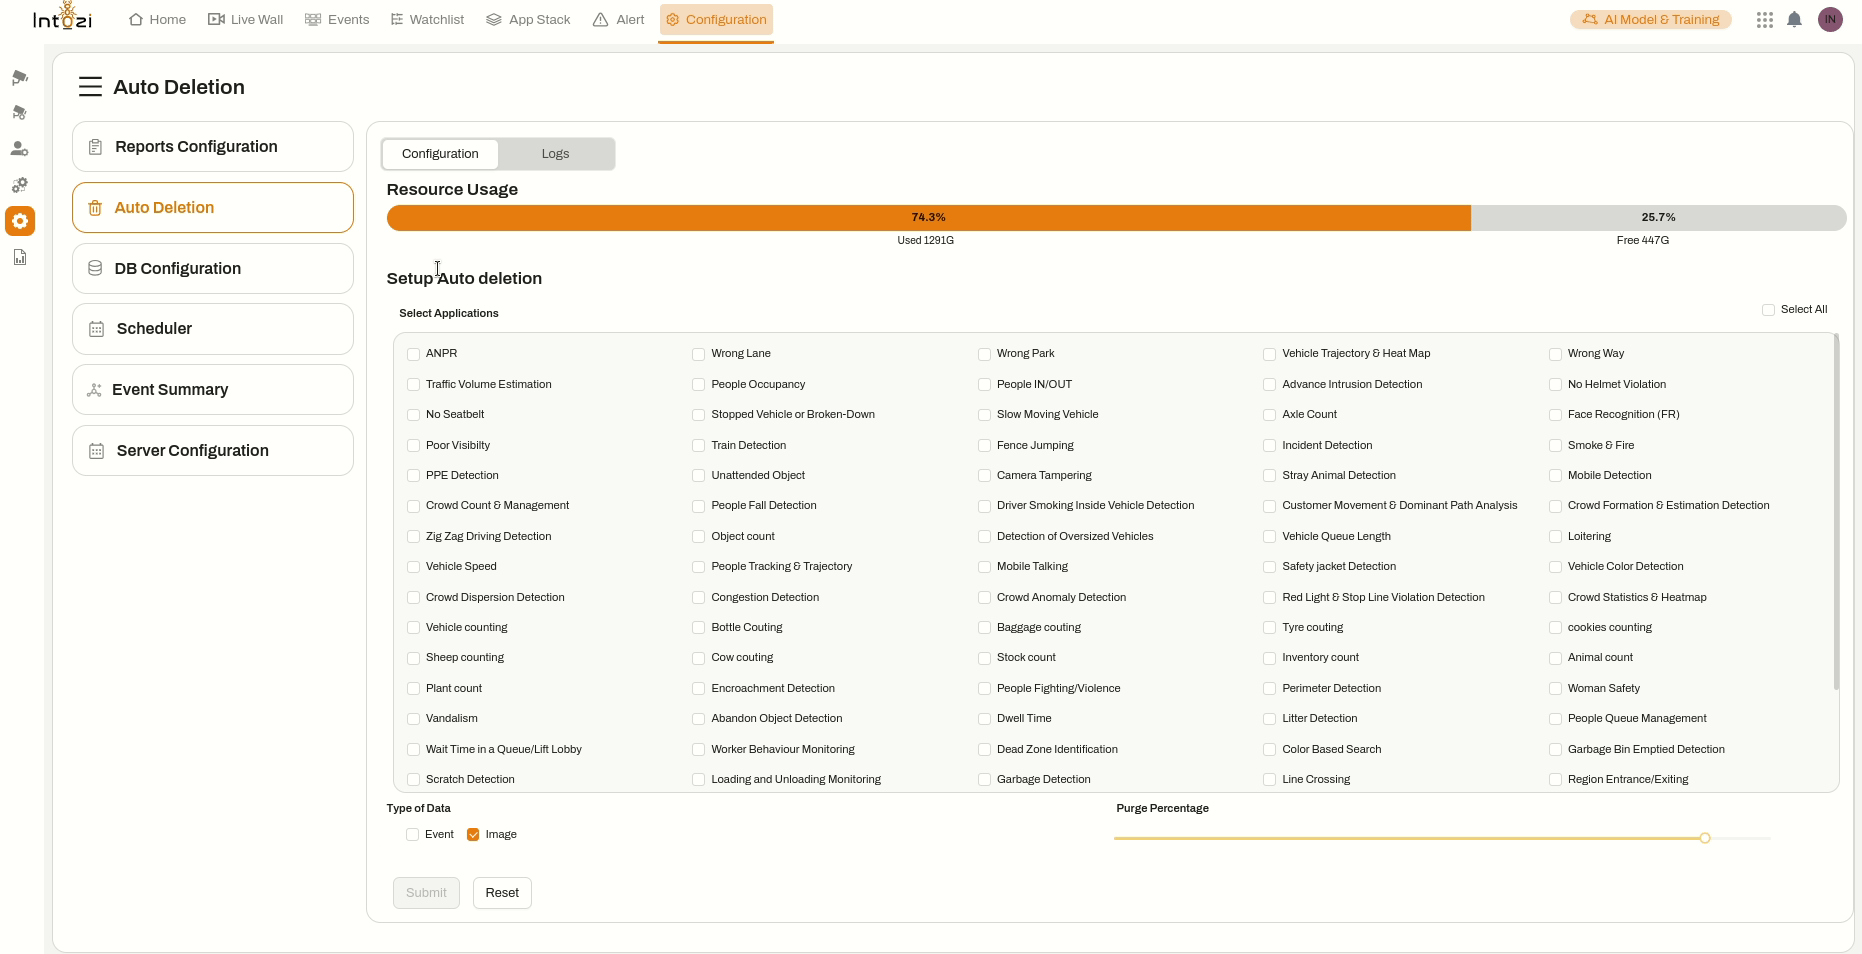This screenshot has width=1862, height=954.
Task: Enable the Select All checkbox
Action: [1768, 310]
